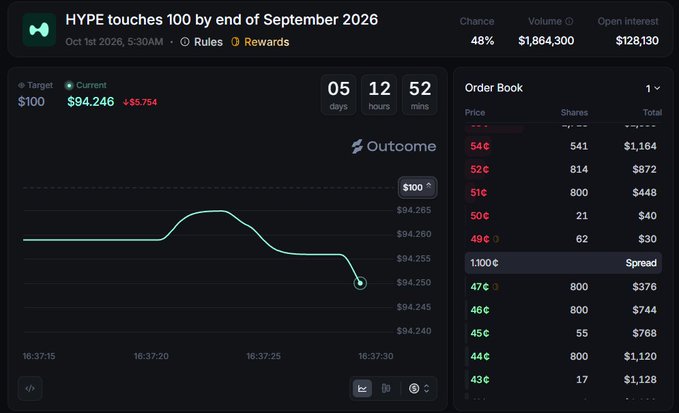Select the 51¢ ask price
The width and height of the screenshot is (679, 413).
(479, 193)
